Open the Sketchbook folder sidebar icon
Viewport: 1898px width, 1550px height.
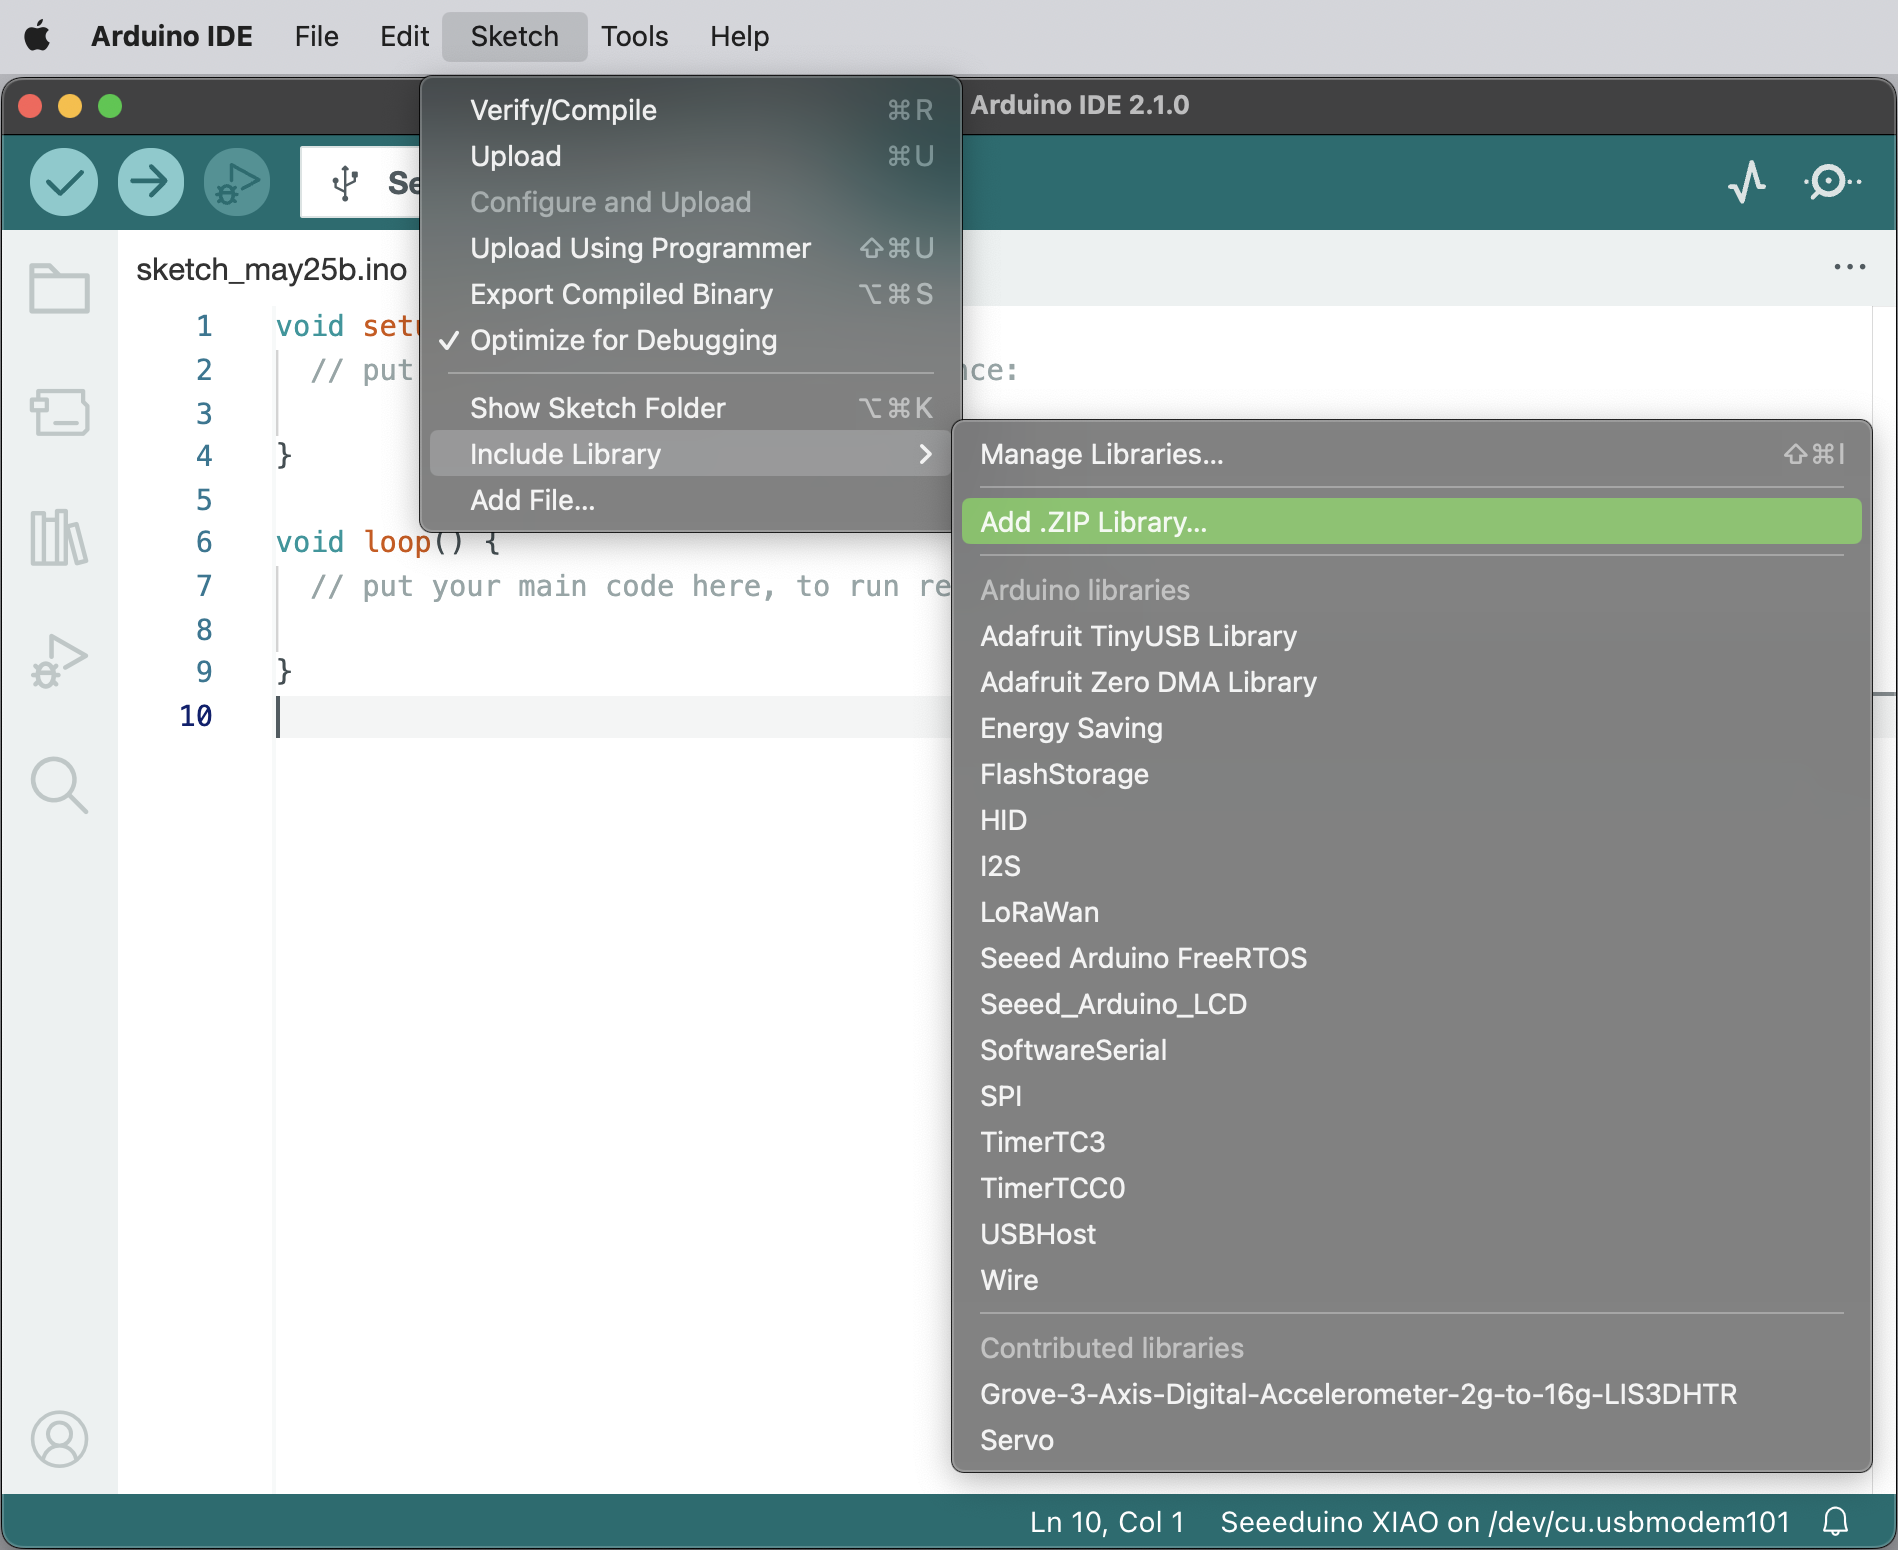click(x=60, y=289)
